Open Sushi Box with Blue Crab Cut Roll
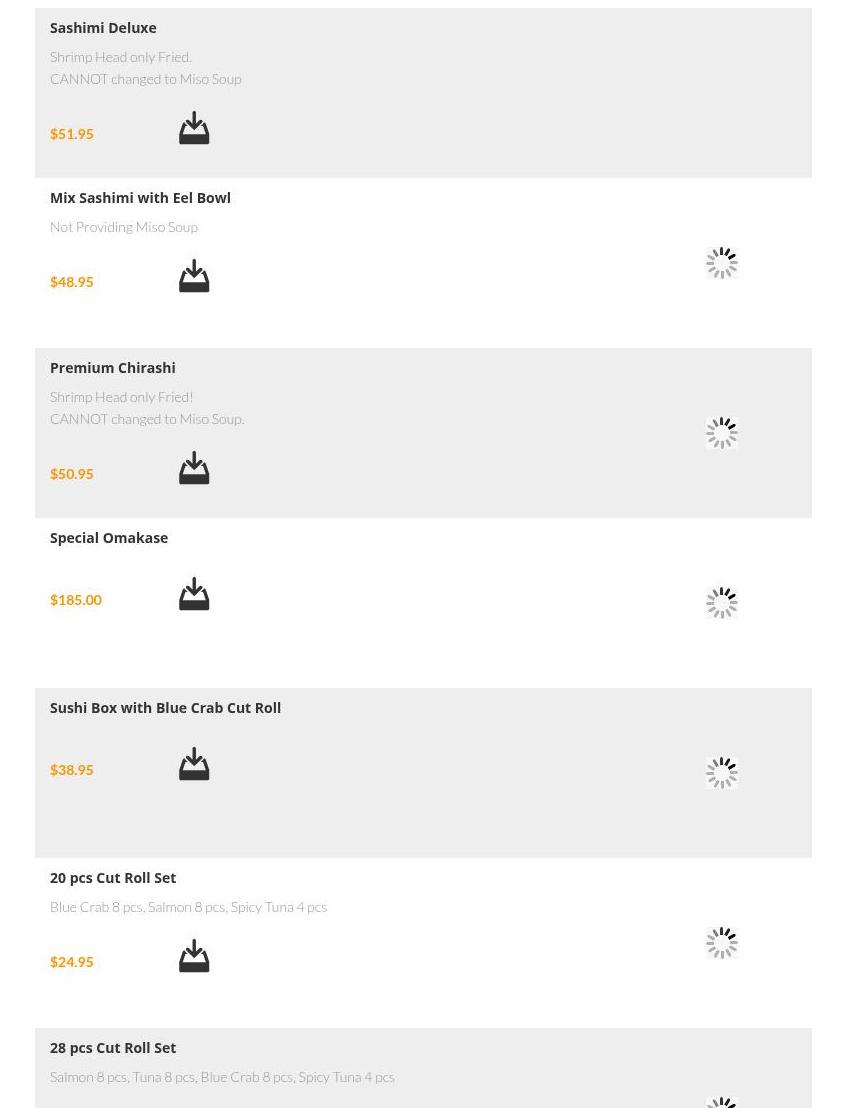Screen dimensions: 850x1108 coord(165,708)
